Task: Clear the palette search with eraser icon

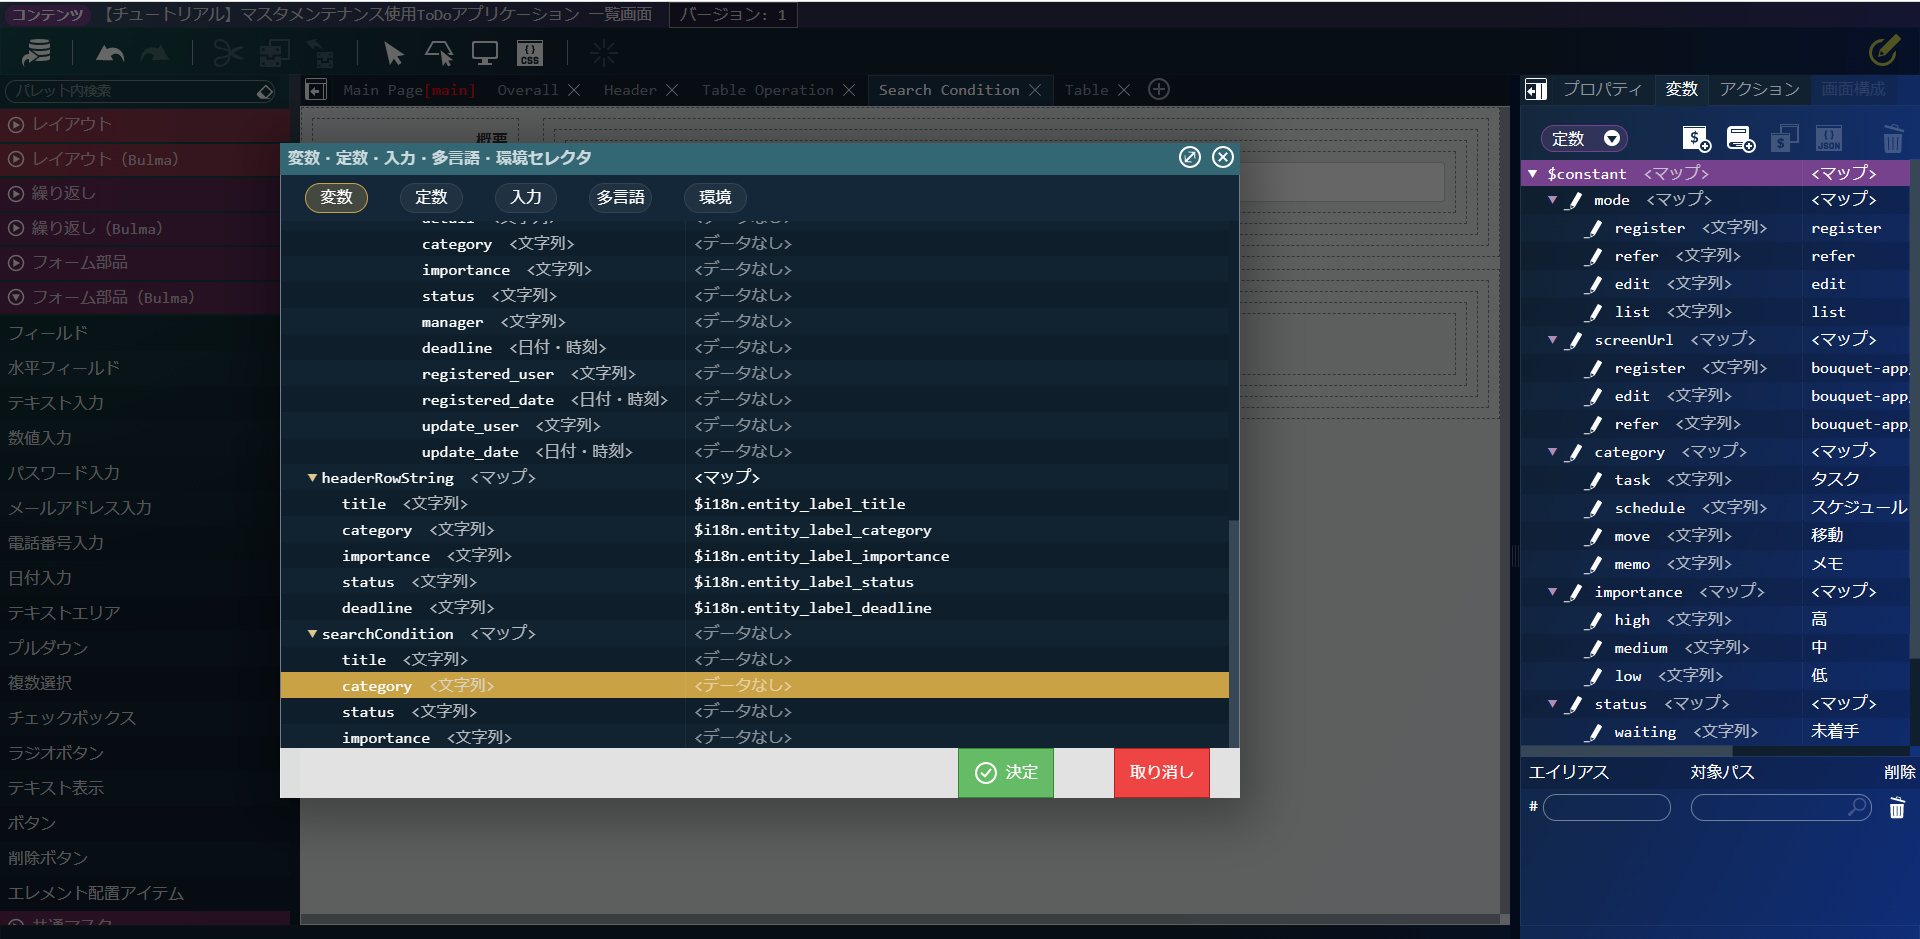Action: (265, 92)
